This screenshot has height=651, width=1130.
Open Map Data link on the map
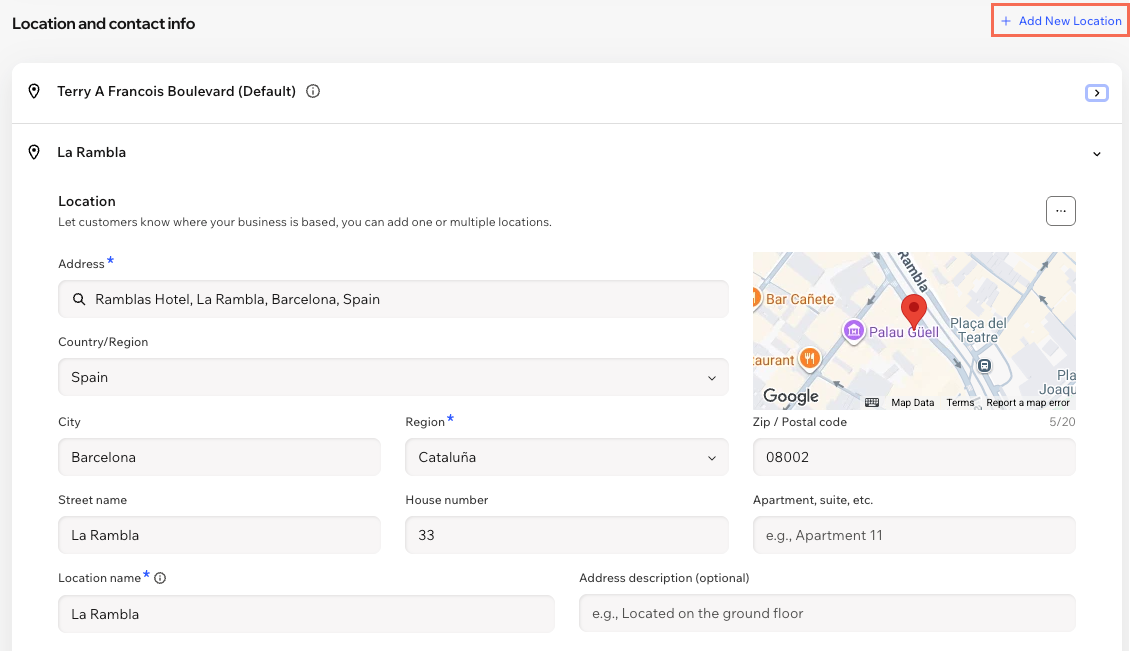pos(912,402)
